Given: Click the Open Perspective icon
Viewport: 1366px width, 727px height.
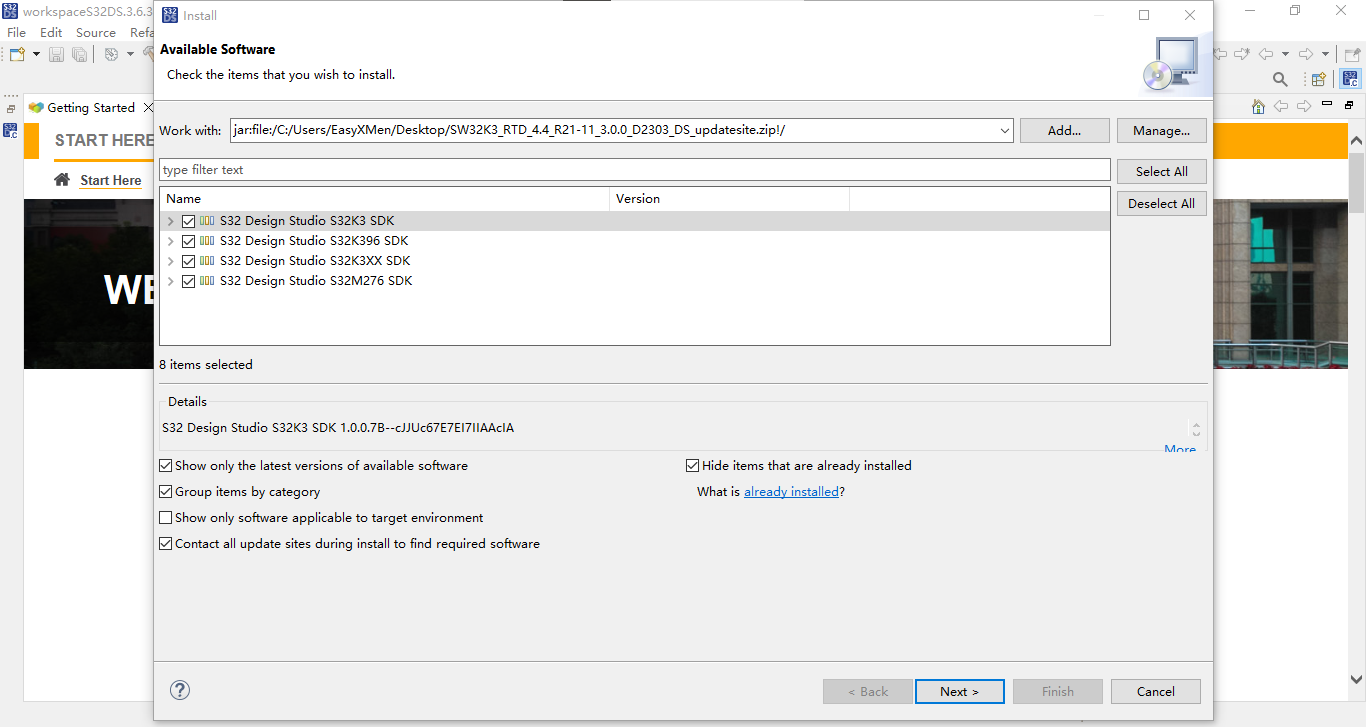Looking at the screenshot, I should click(1319, 79).
